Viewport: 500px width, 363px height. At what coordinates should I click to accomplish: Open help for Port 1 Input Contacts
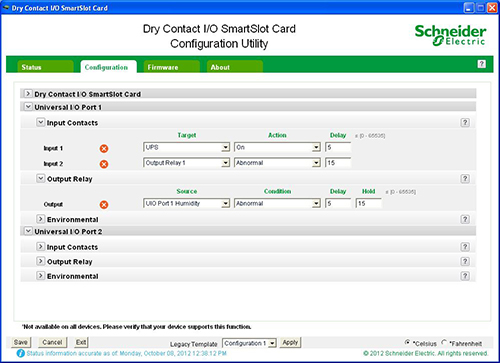(465, 123)
